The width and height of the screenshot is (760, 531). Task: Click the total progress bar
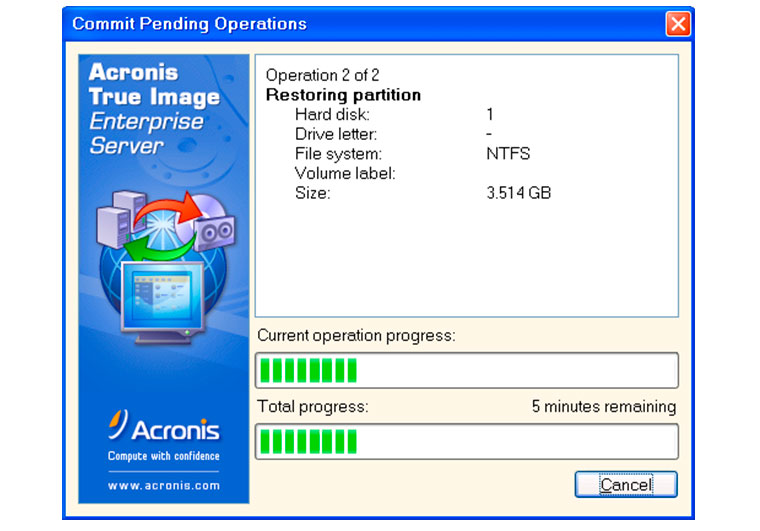[467, 441]
